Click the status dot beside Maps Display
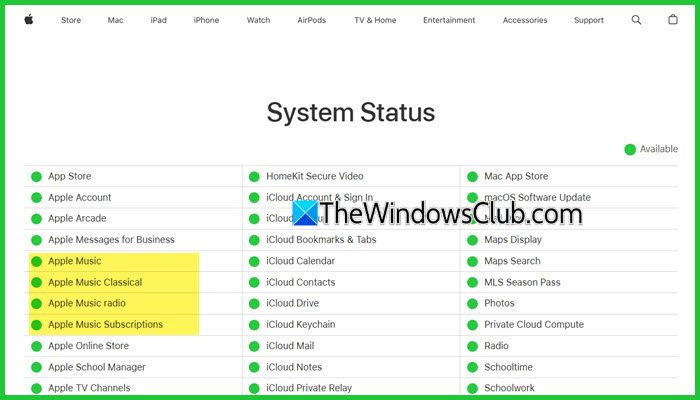 [472, 240]
